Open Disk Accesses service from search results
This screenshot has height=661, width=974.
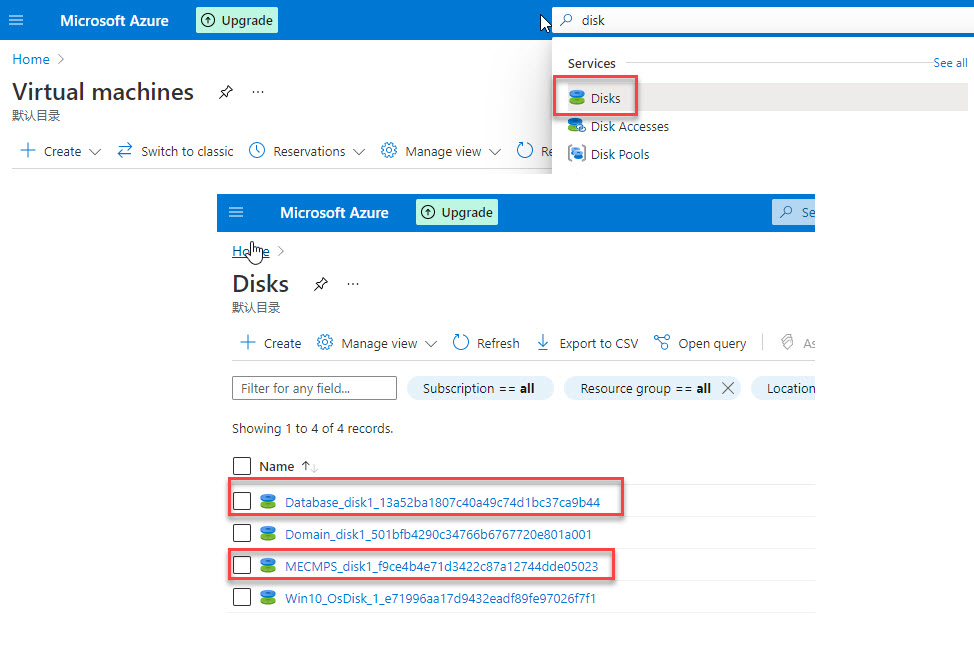pos(629,126)
